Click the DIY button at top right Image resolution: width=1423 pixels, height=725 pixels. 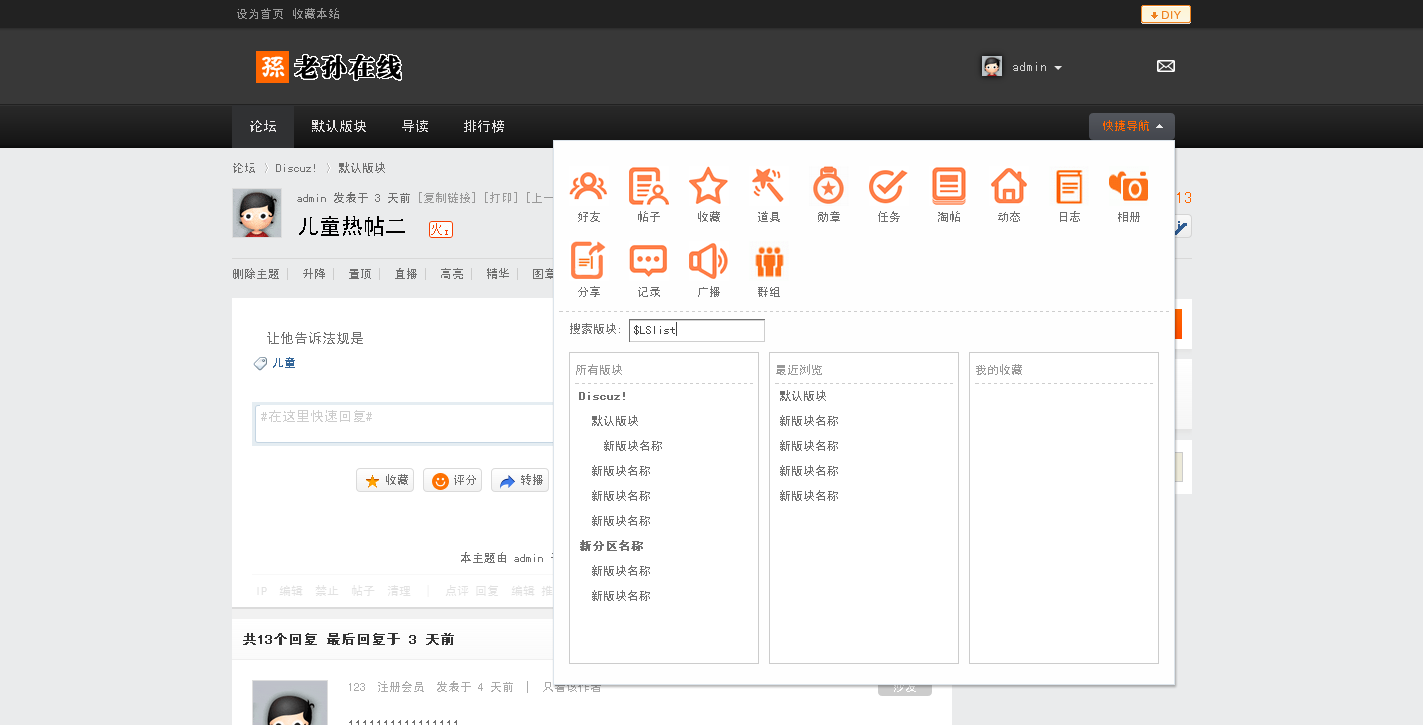click(x=1166, y=15)
